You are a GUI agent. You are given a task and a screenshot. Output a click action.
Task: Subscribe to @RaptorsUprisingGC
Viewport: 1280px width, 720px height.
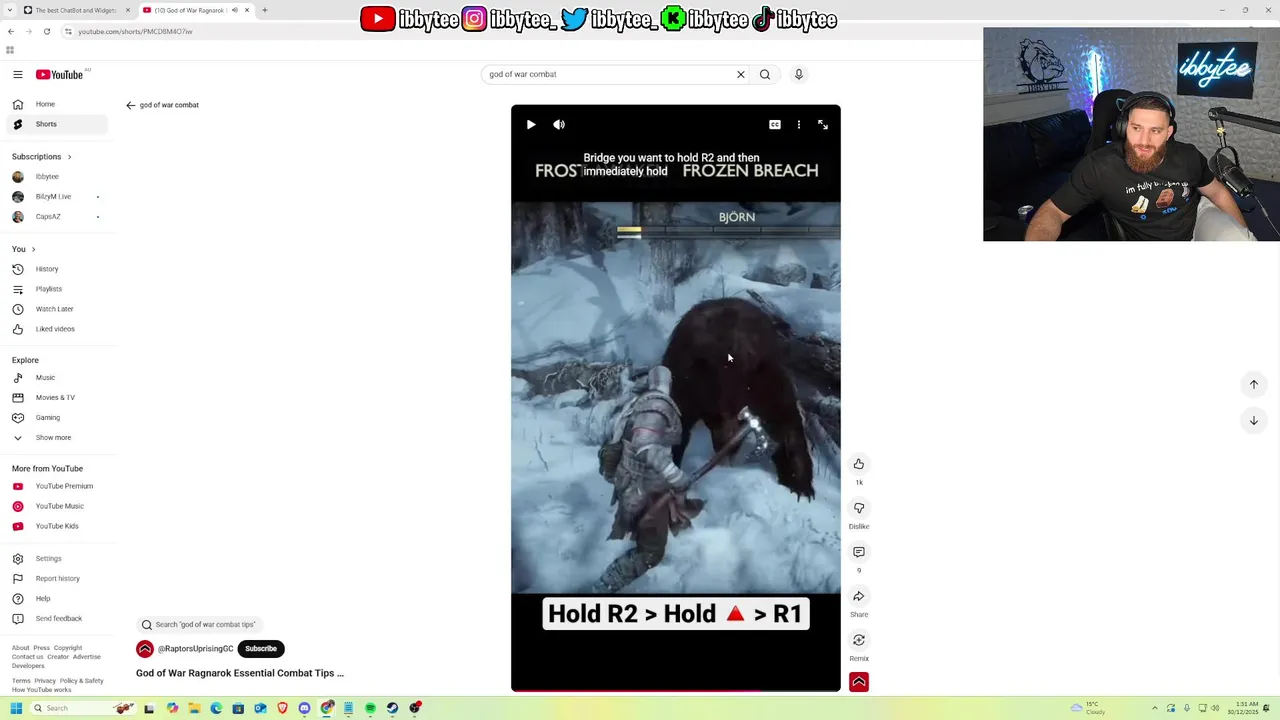(261, 649)
